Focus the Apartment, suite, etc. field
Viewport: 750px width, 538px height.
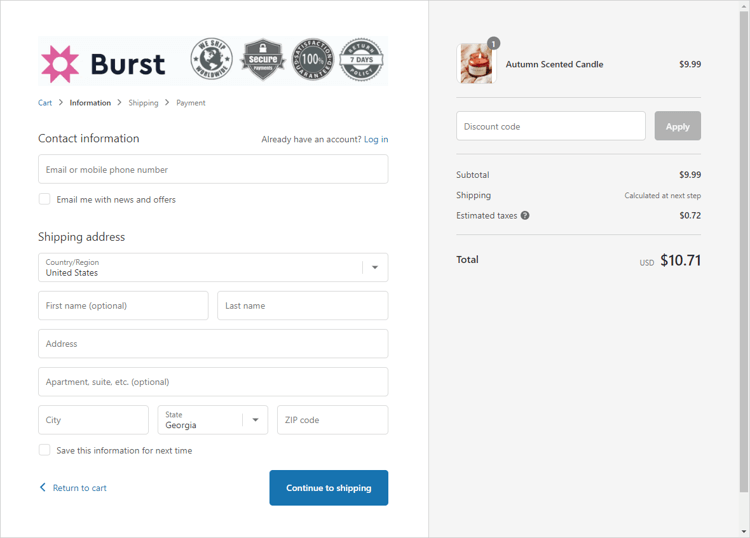(213, 382)
